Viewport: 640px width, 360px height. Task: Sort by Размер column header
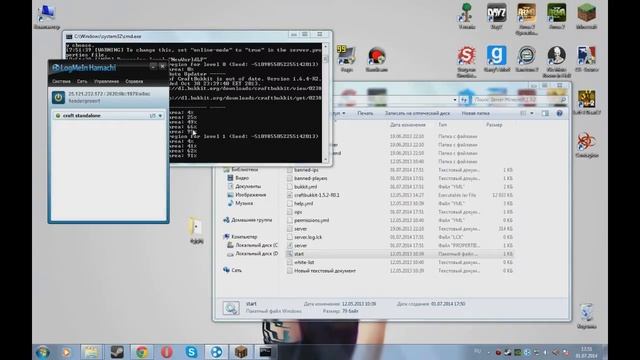click(494, 125)
